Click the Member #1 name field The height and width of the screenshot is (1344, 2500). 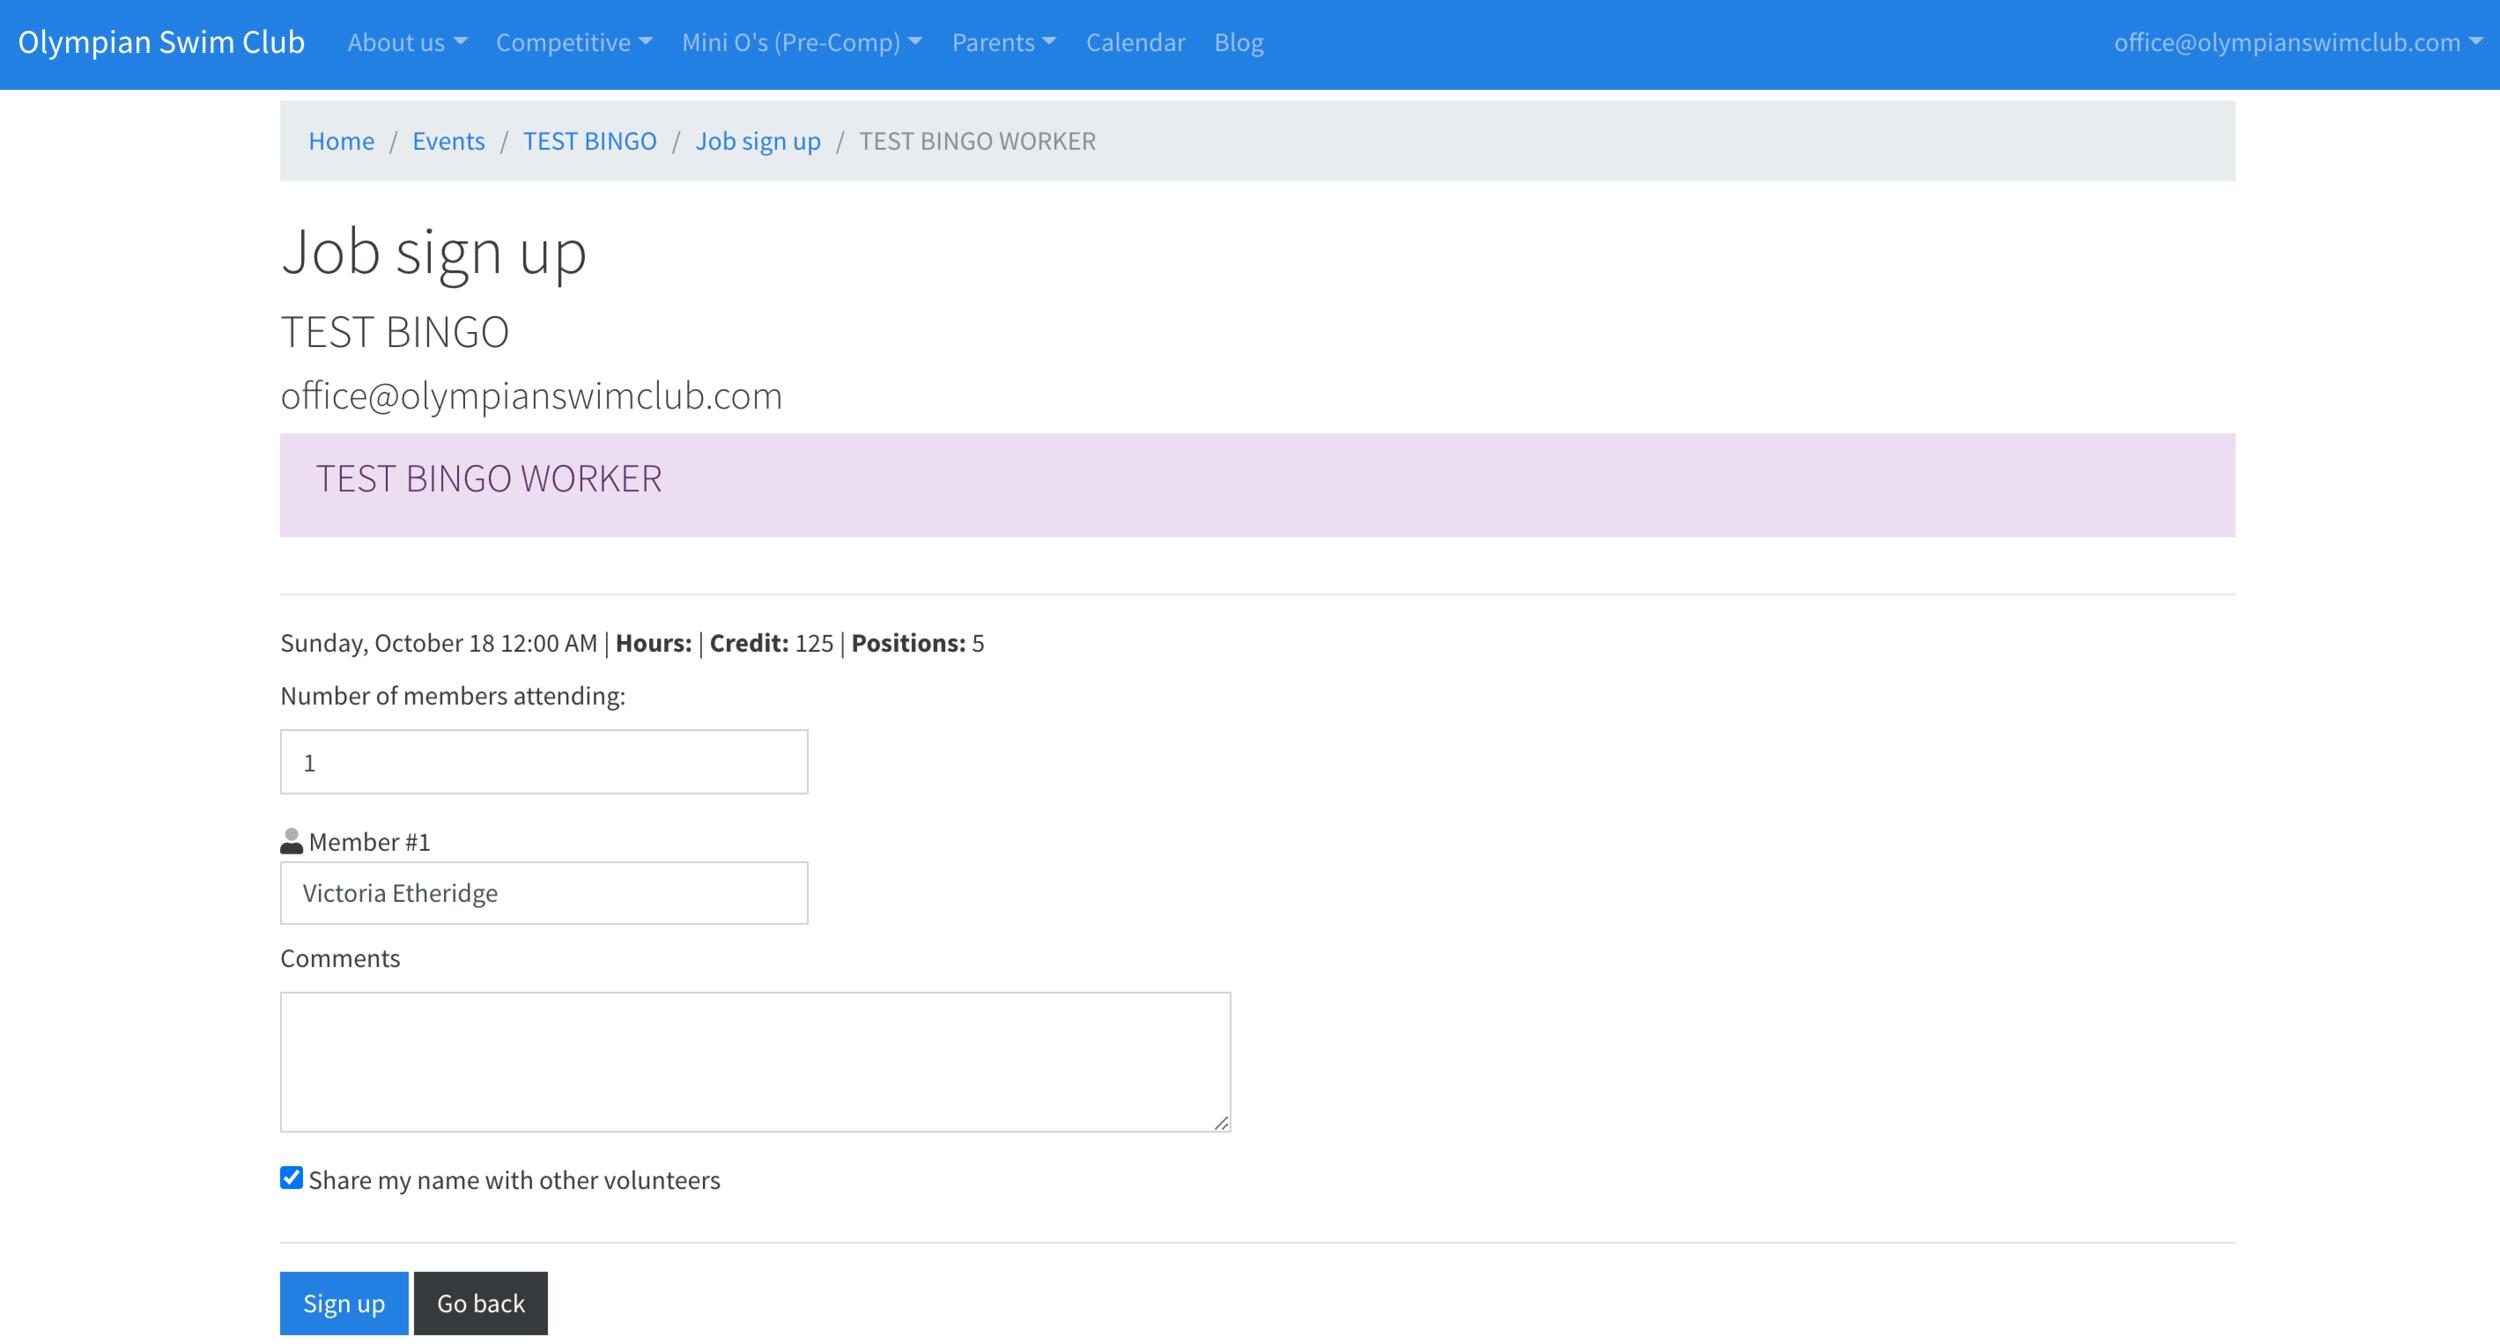tap(544, 893)
